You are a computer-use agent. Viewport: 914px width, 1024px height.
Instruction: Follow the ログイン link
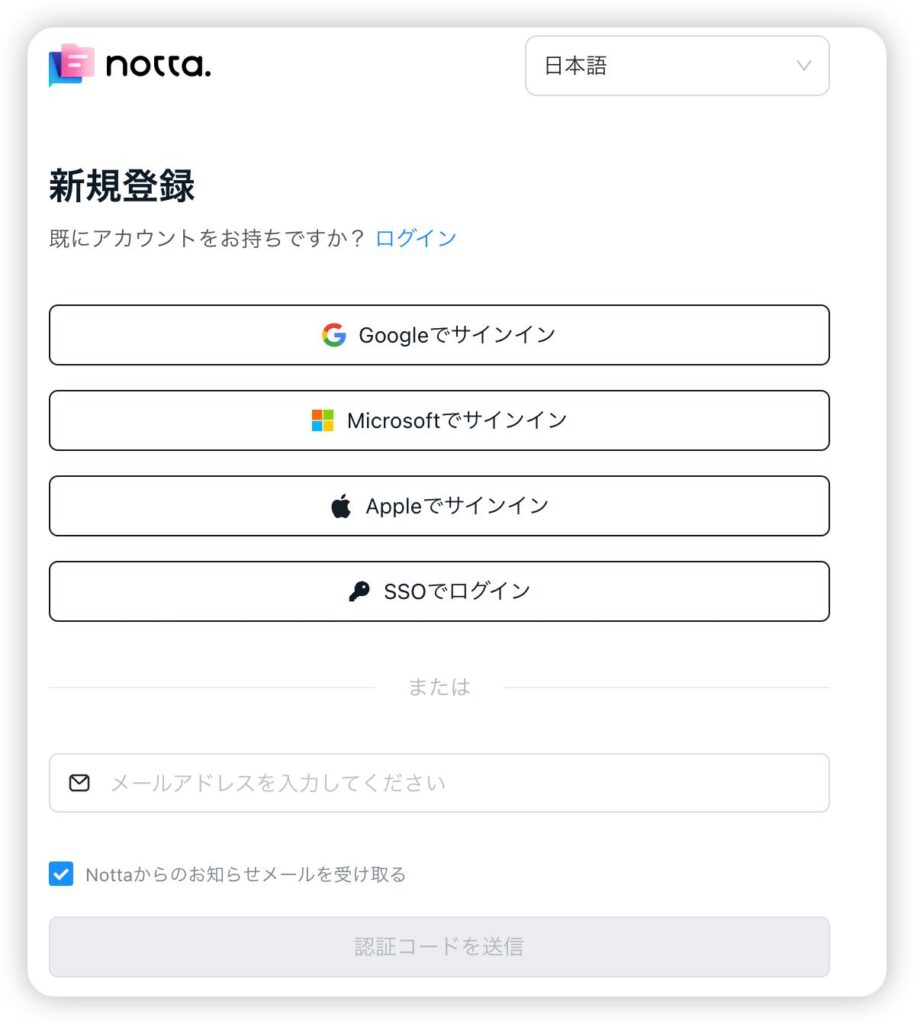[x=416, y=238]
